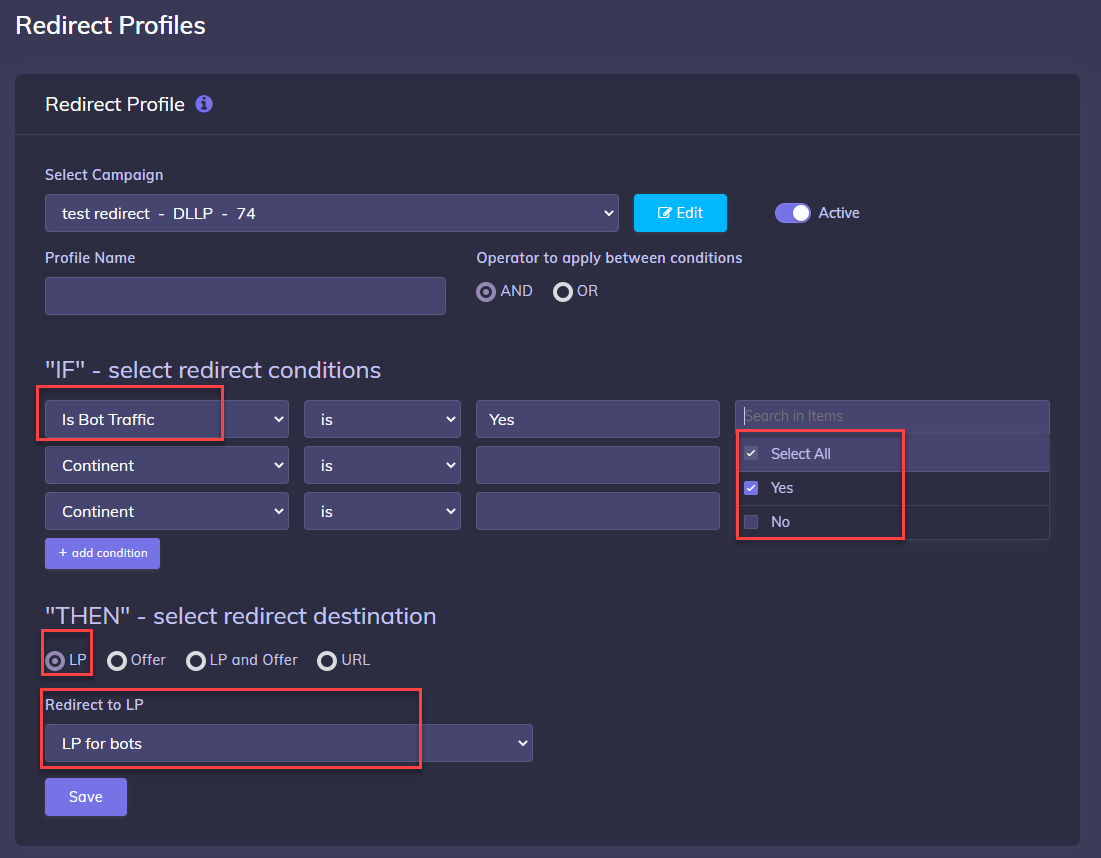Screen dimensions: 1101x858
Task: Open the first condition's 'is' operator dropdown
Action: [382, 420]
